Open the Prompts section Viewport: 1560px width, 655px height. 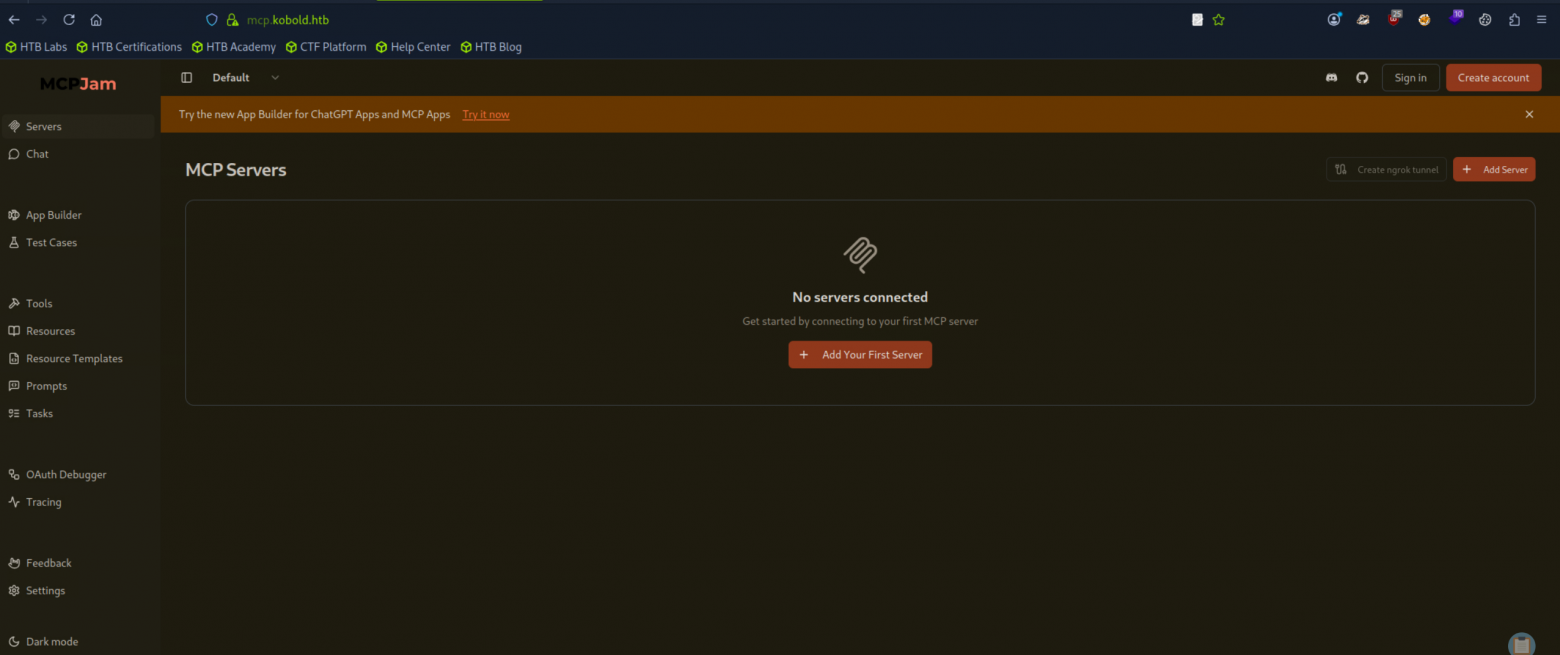coord(45,385)
